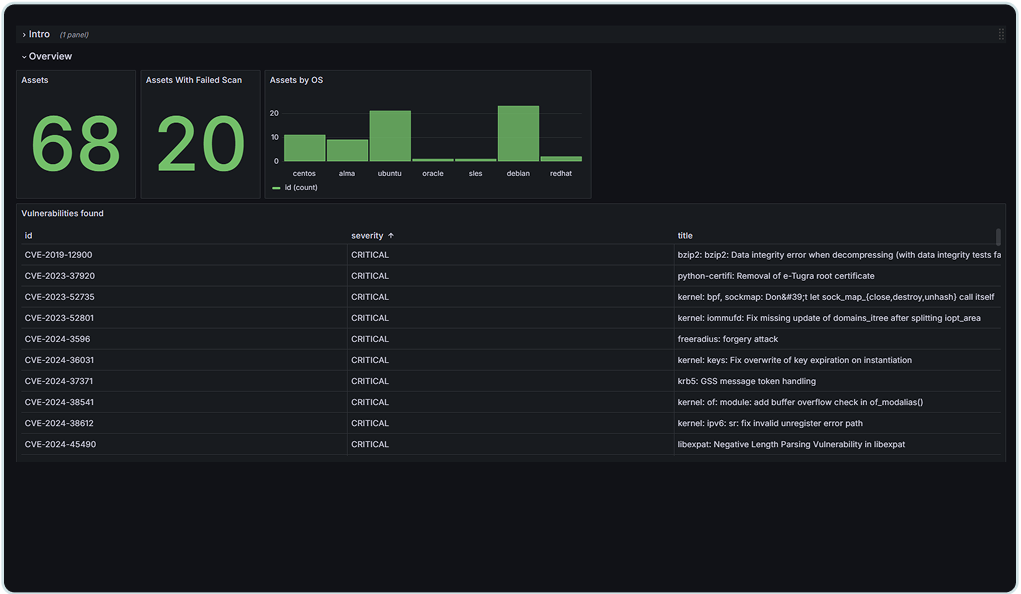The image size is (1021, 594).
Task: Open the Assets by OS panel title
Action: (296, 80)
